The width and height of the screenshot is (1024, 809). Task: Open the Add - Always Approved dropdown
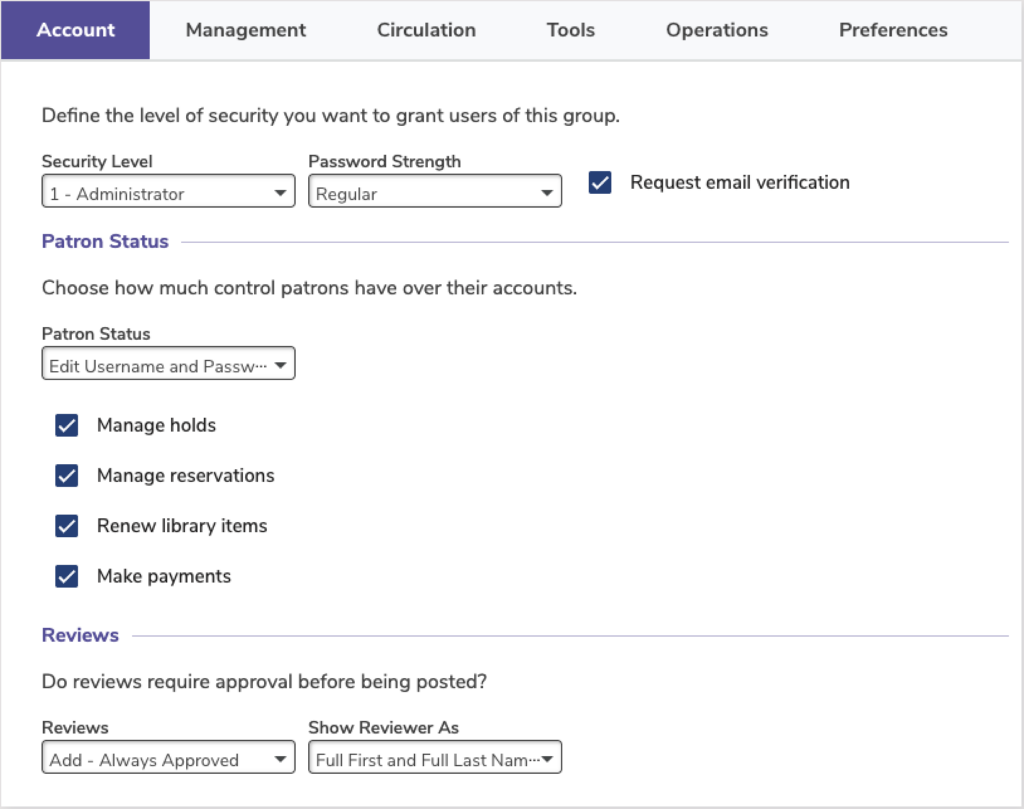(281, 760)
